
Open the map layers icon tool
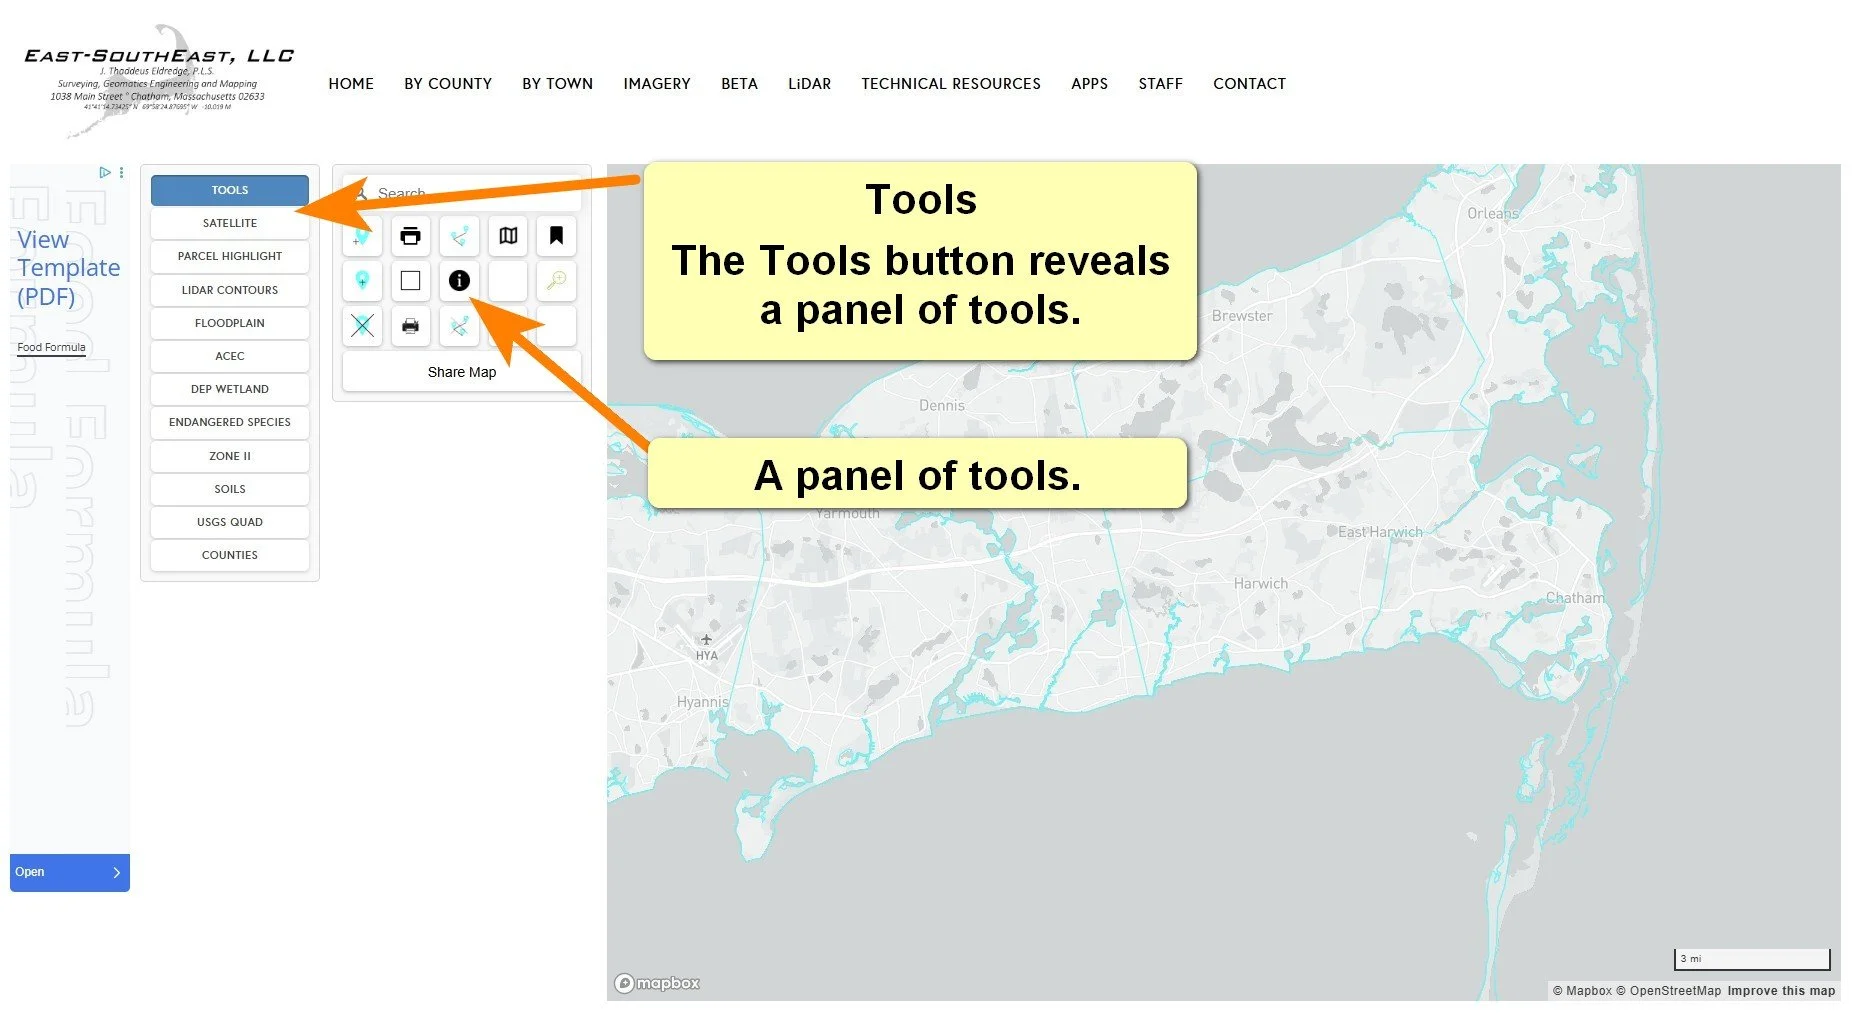[508, 236]
